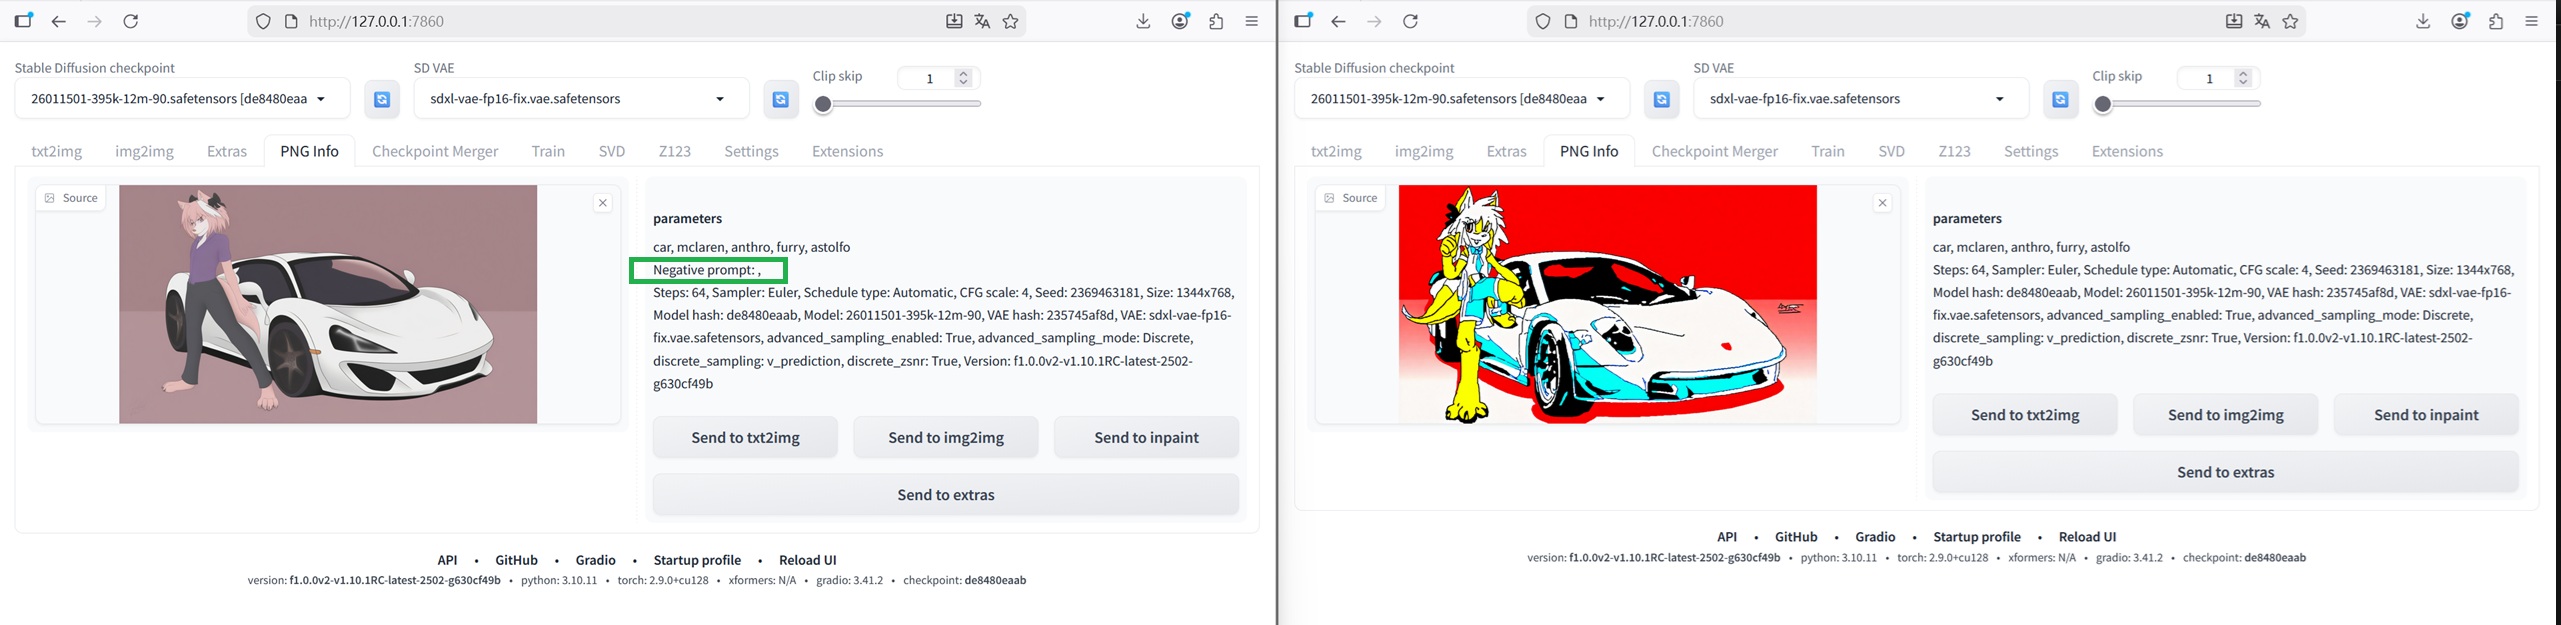The height and width of the screenshot is (625, 2561).
Task: Refresh SD VAE list in left window
Action: tap(781, 99)
